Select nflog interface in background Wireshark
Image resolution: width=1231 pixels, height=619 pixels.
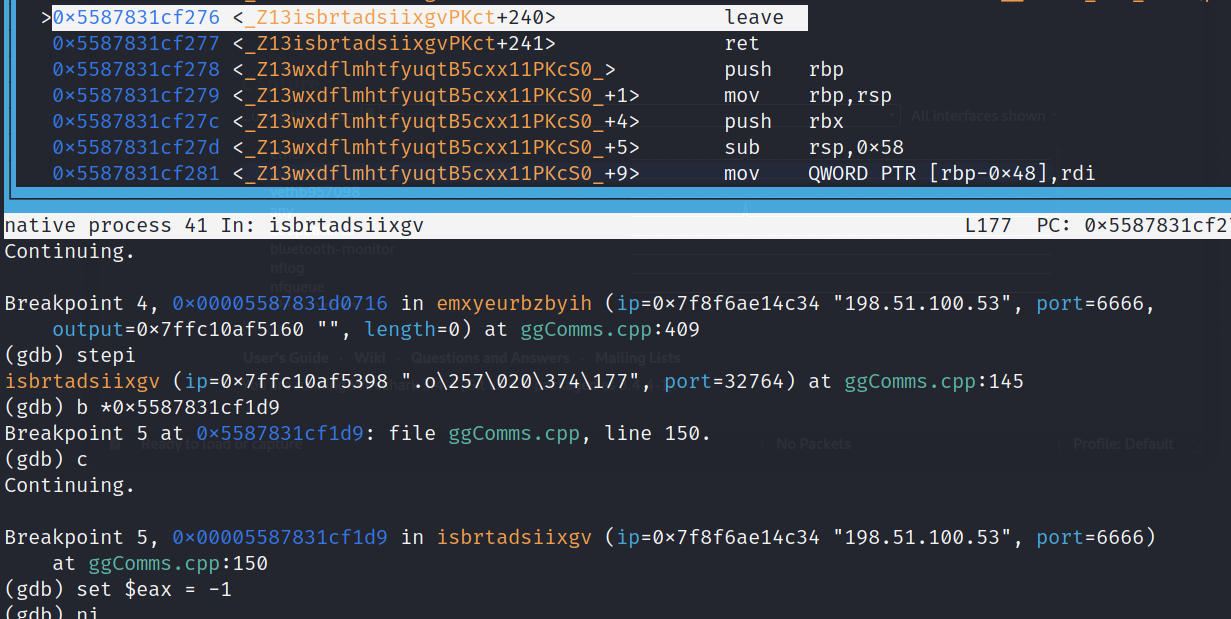(287, 267)
